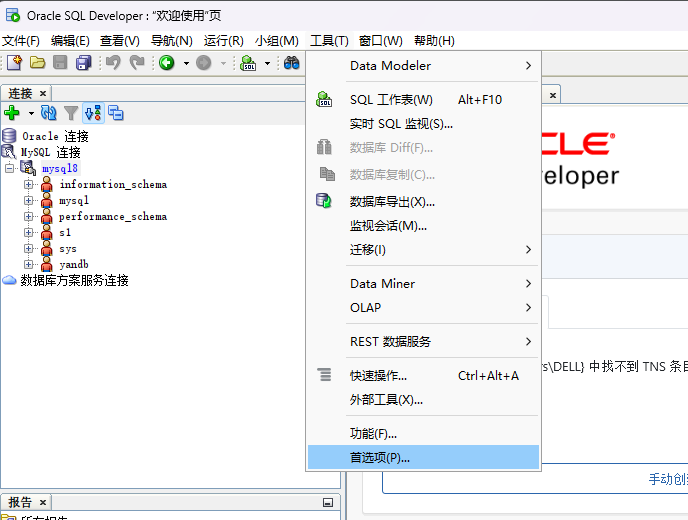This screenshot has width=688, height=520.
Task: Click the Oracle 连接 database icon
Action: tap(9, 136)
